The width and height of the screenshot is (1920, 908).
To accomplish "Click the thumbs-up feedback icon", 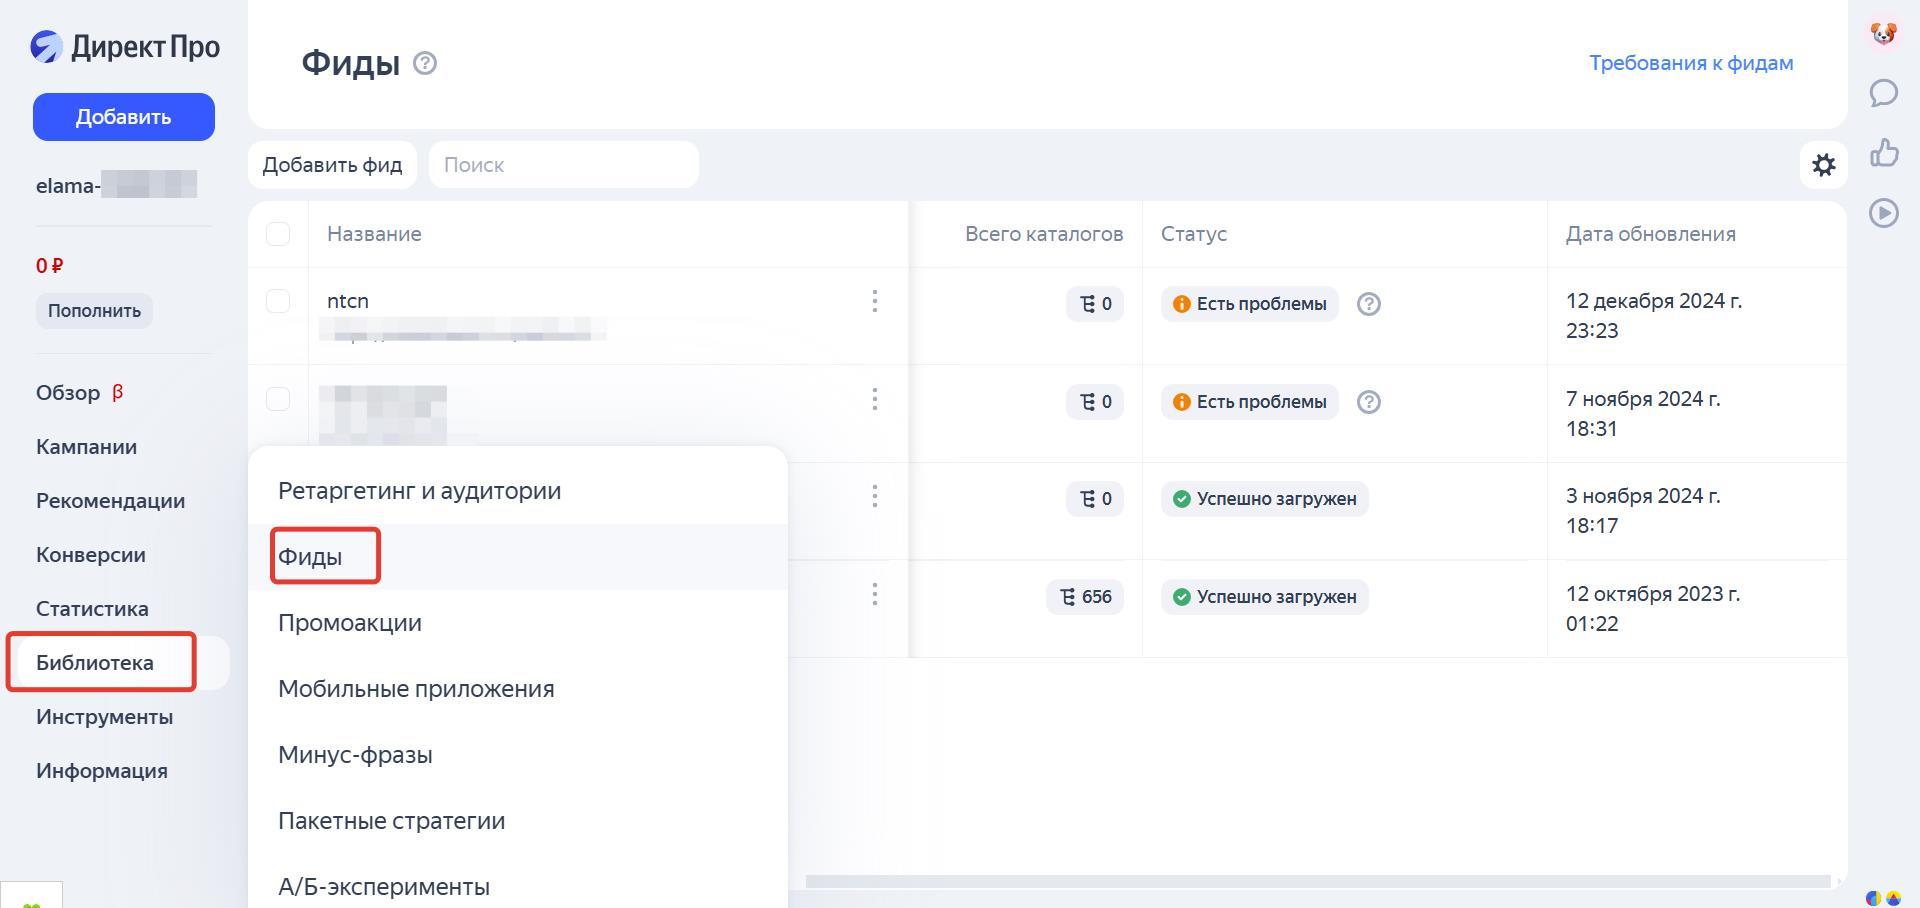I will point(1884,153).
